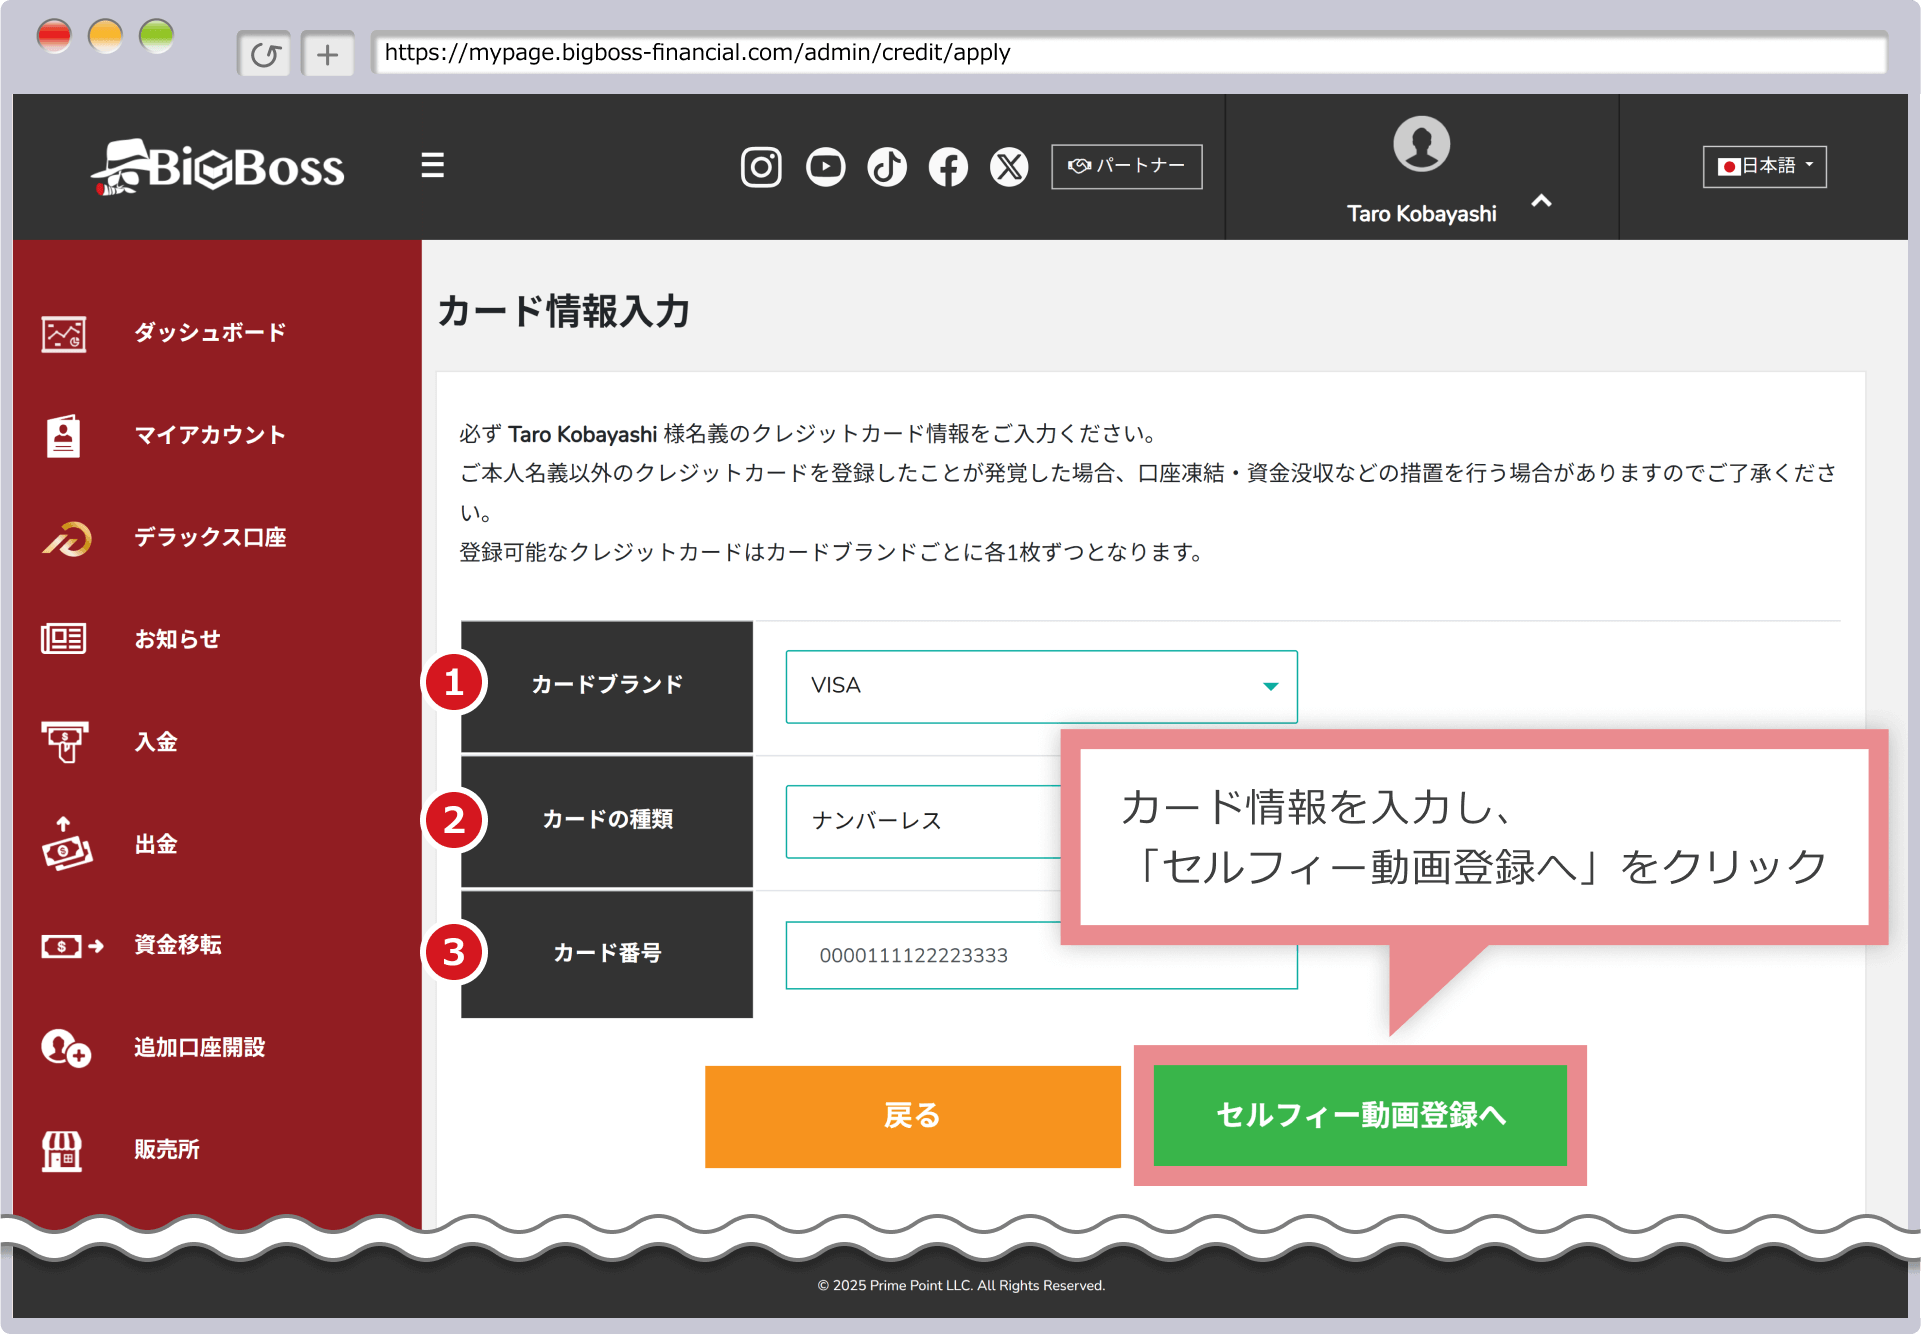The width and height of the screenshot is (1921, 1334).
Task: Open the ナンバーレス card type dropdown
Action: (922, 821)
